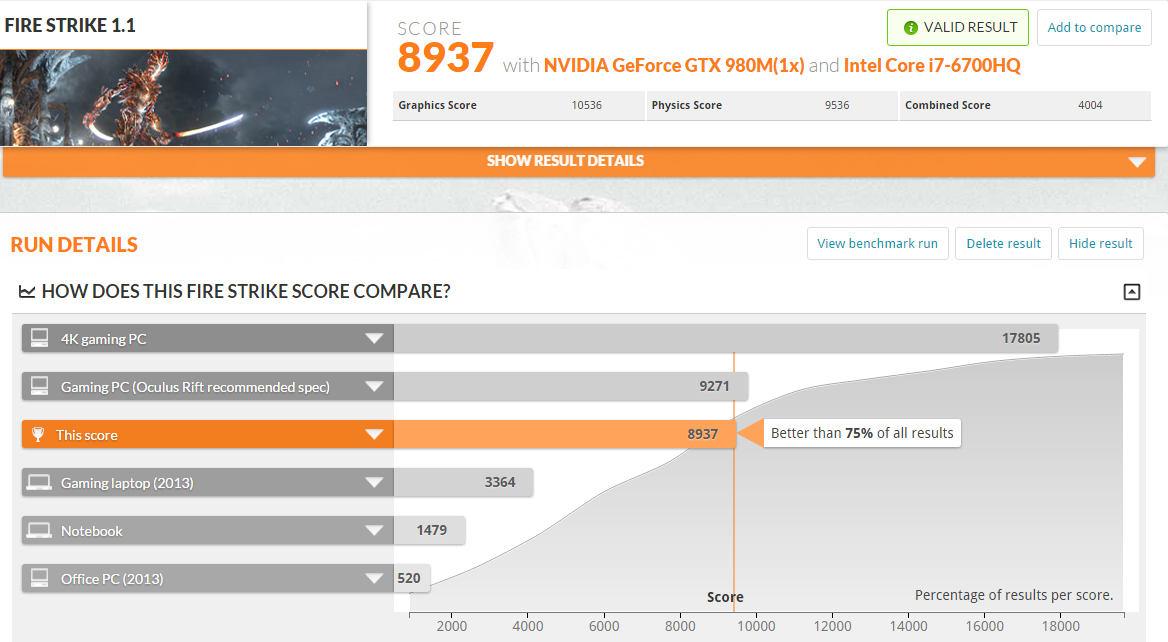Click the RUN DETAILS heading

click(x=74, y=245)
